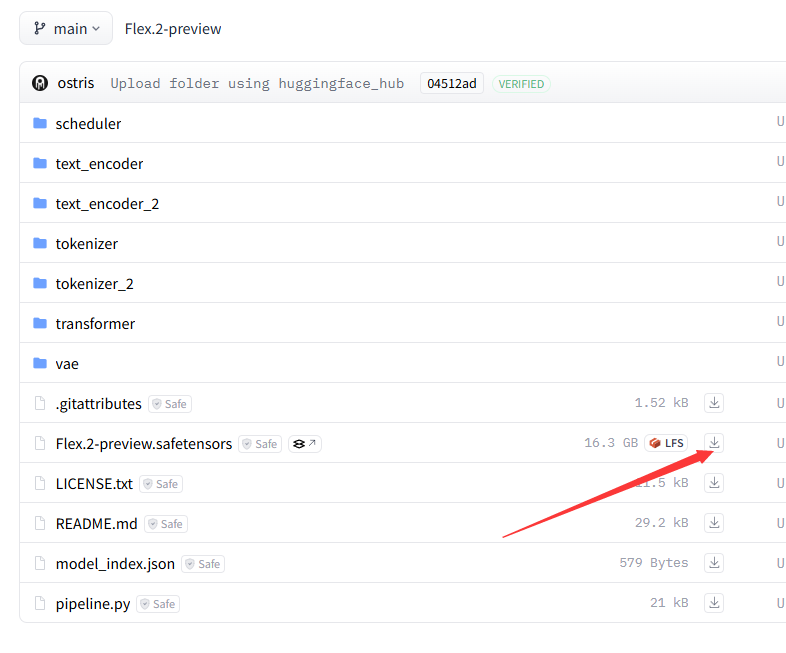
Task: Open the Flex.2-preview.safetensors file
Action: click(144, 444)
